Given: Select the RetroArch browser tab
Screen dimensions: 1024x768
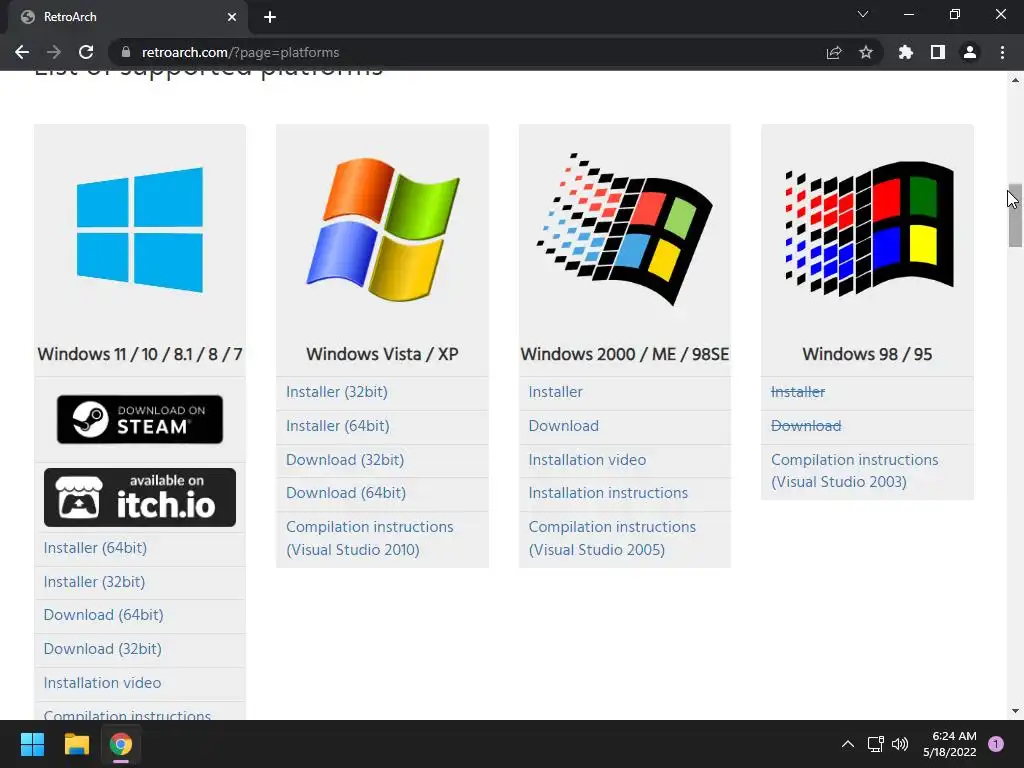Looking at the screenshot, I should [127, 17].
